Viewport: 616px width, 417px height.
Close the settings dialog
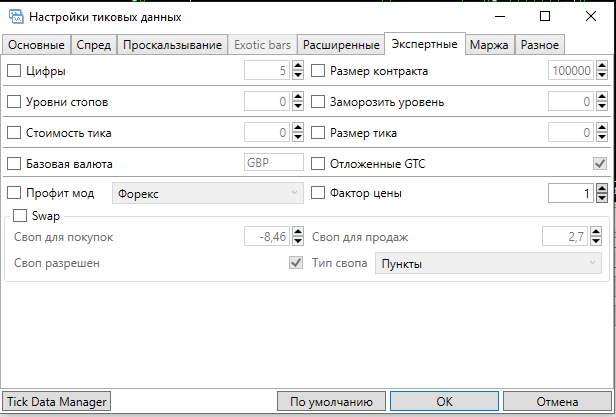point(591,17)
